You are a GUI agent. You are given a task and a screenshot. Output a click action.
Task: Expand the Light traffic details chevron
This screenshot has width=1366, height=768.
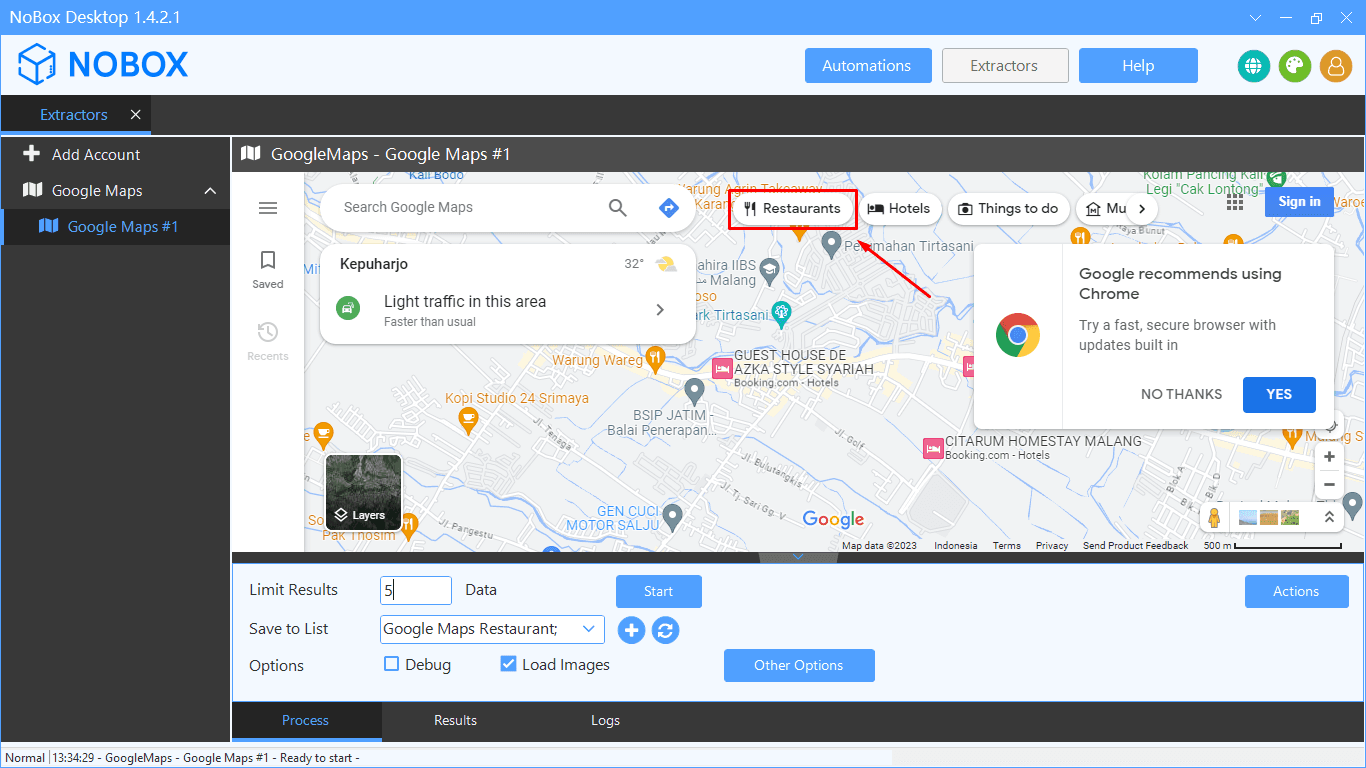coord(660,310)
